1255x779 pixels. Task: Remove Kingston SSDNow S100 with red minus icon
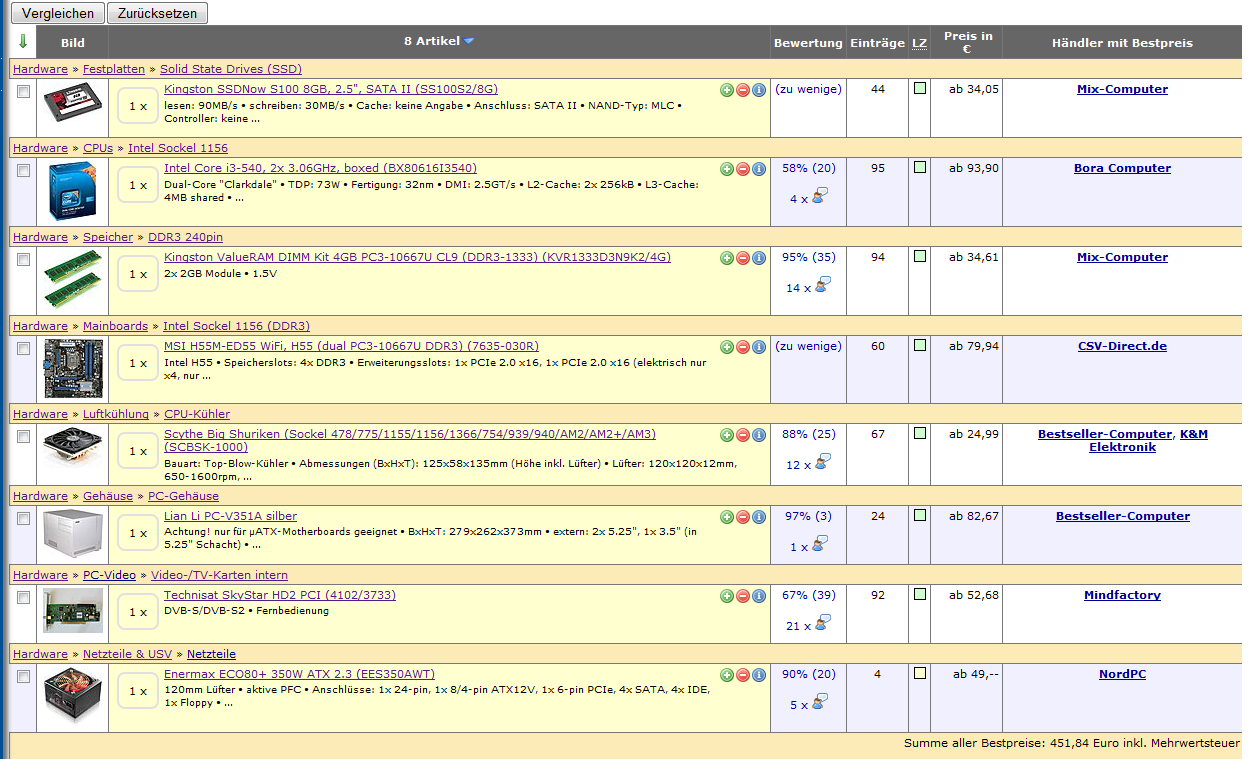(x=743, y=90)
